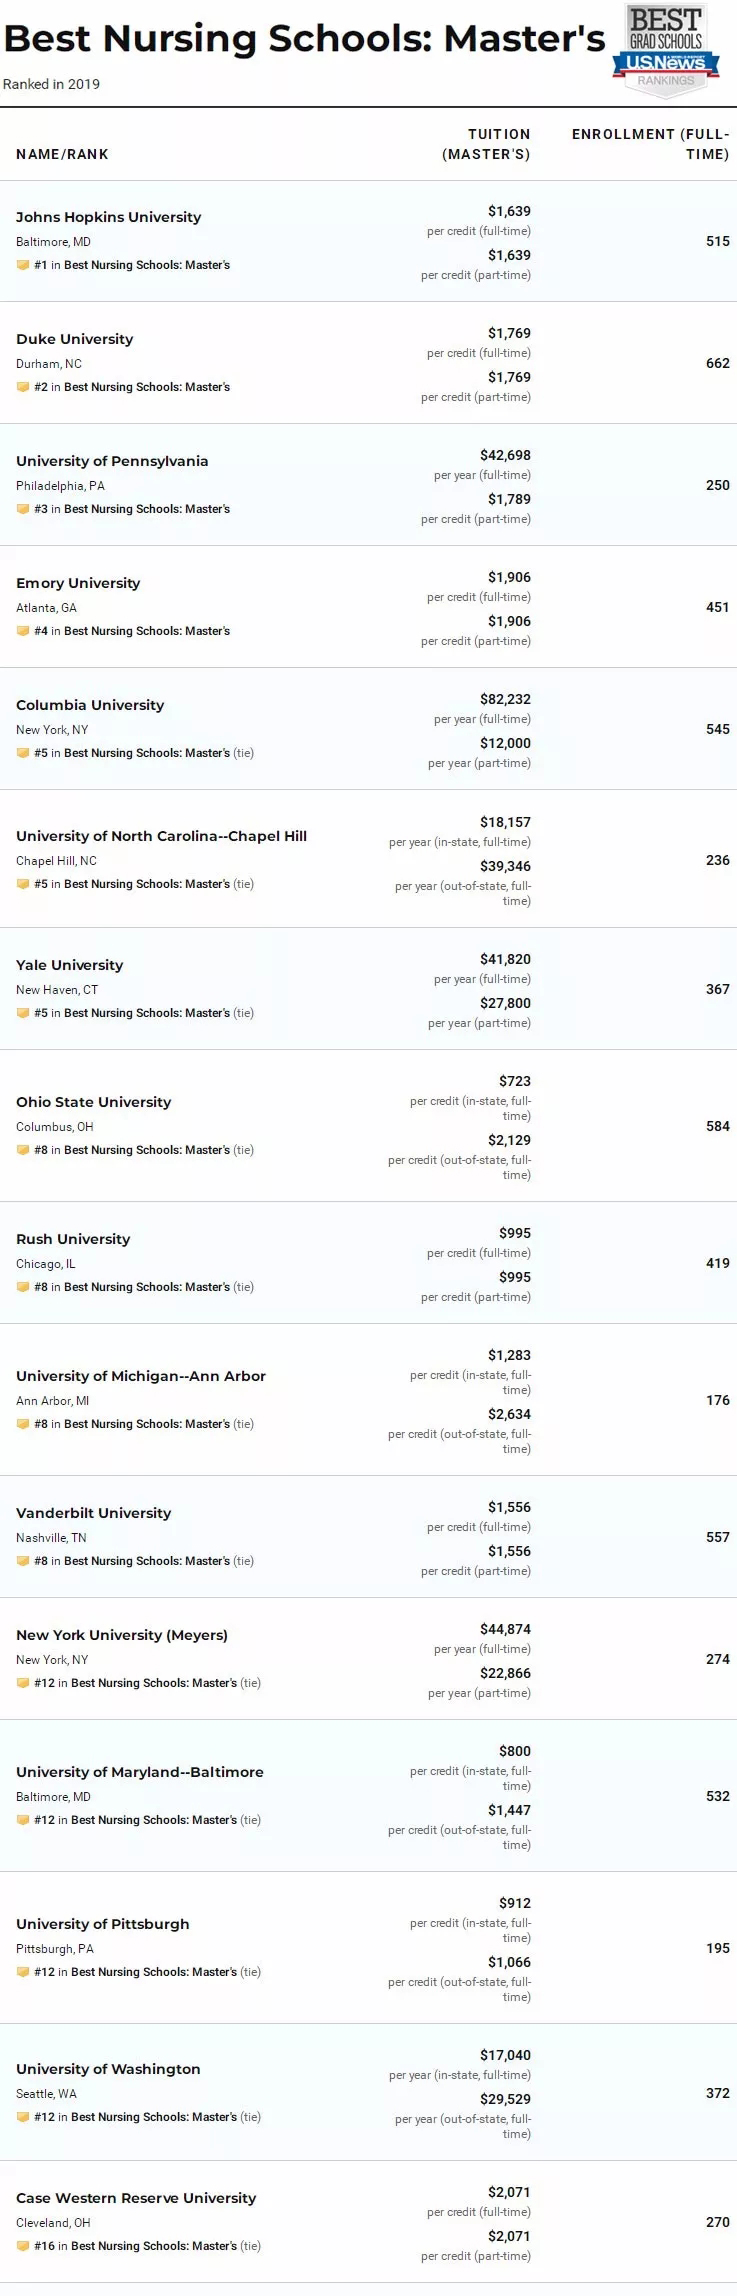Click the rank badge icon under Vanderbilt University
This screenshot has height=2296, width=737.
pyautogui.click(x=23, y=1561)
